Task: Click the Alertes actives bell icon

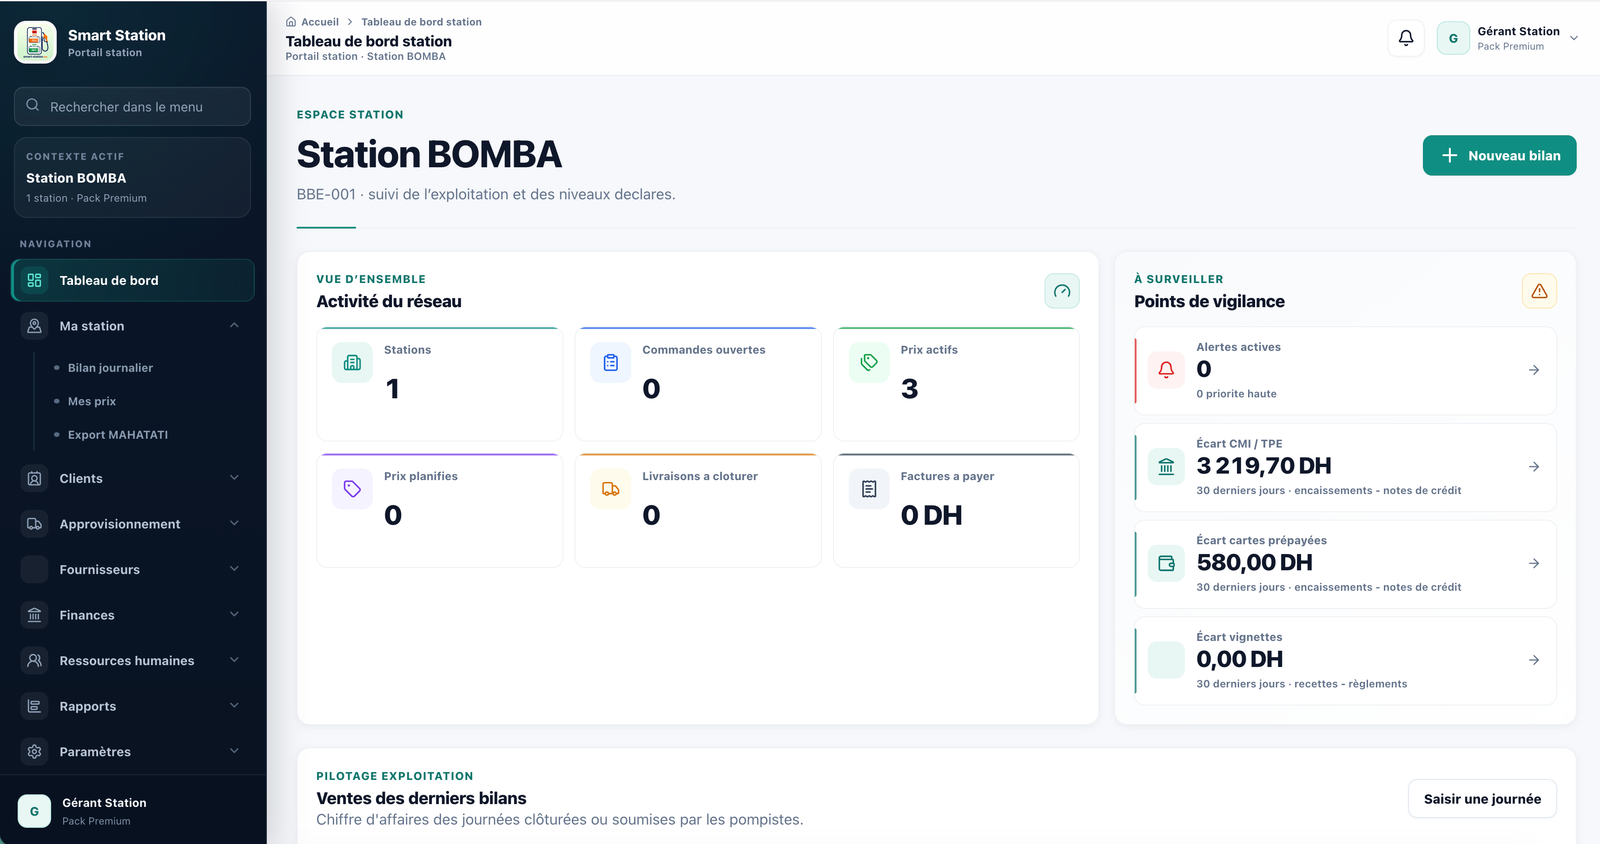Action: click(1166, 370)
